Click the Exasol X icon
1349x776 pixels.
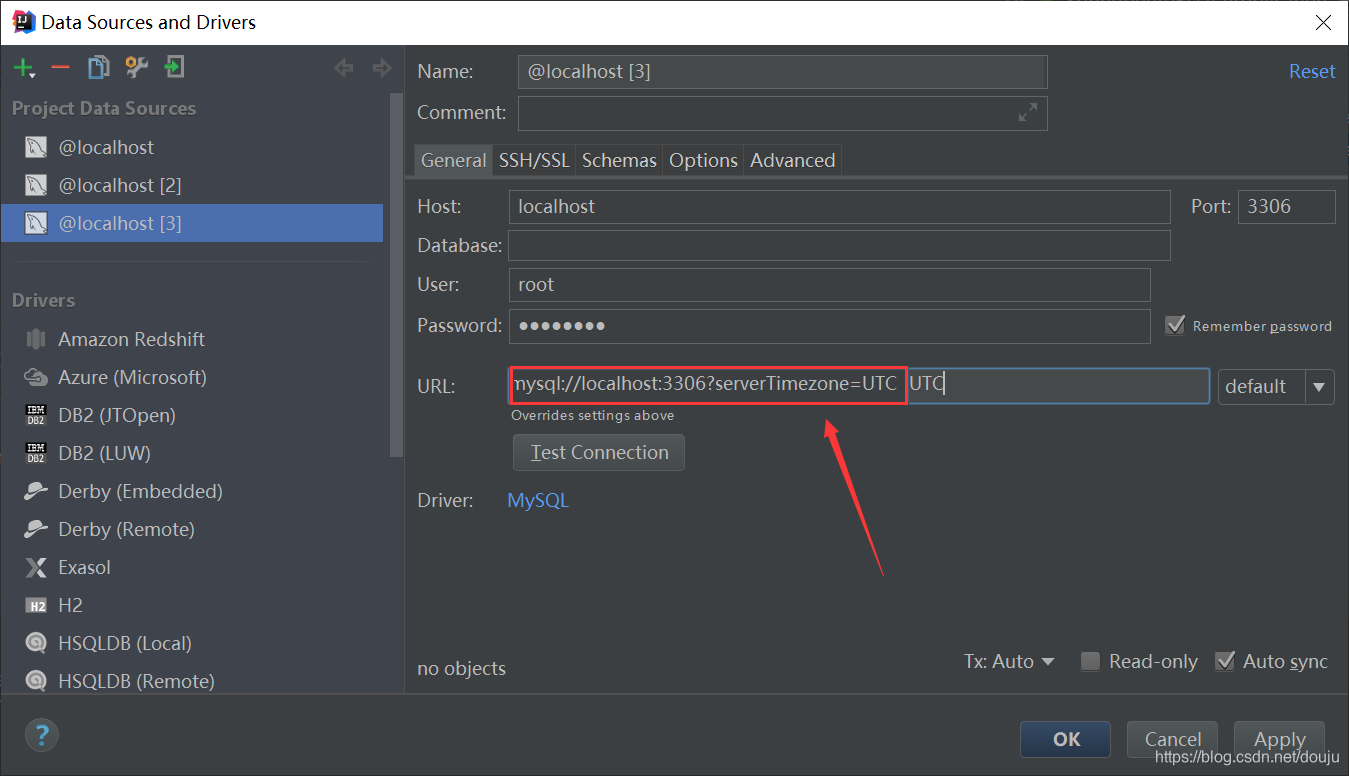[x=36, y=567]
